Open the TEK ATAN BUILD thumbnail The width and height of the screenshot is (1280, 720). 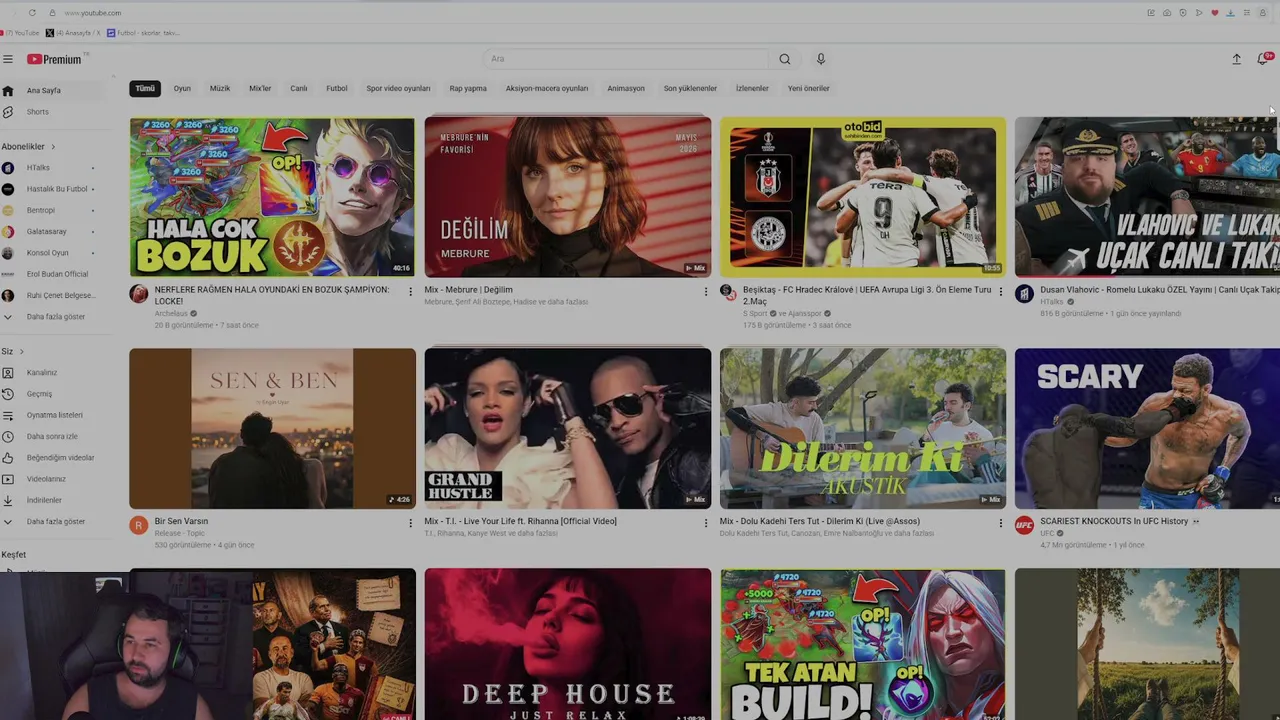point(863,644)
